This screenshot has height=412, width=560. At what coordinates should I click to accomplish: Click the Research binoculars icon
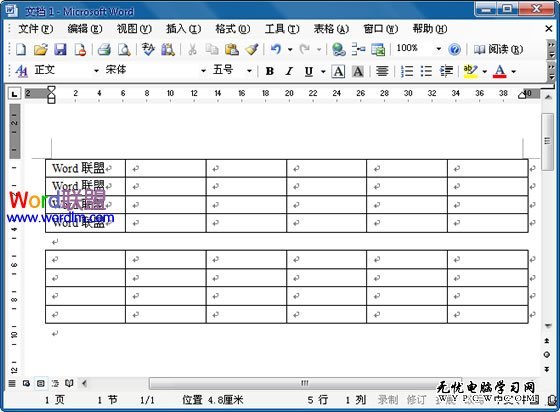point(168,49)
